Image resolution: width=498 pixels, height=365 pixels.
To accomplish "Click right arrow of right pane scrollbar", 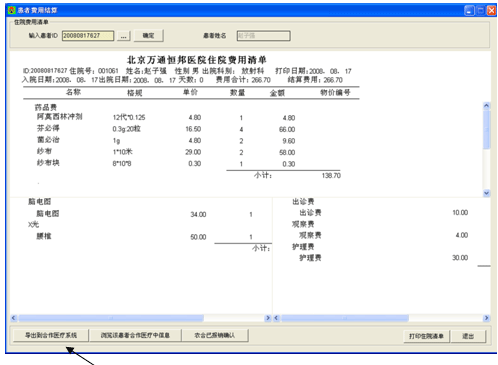I will [486, 318].
